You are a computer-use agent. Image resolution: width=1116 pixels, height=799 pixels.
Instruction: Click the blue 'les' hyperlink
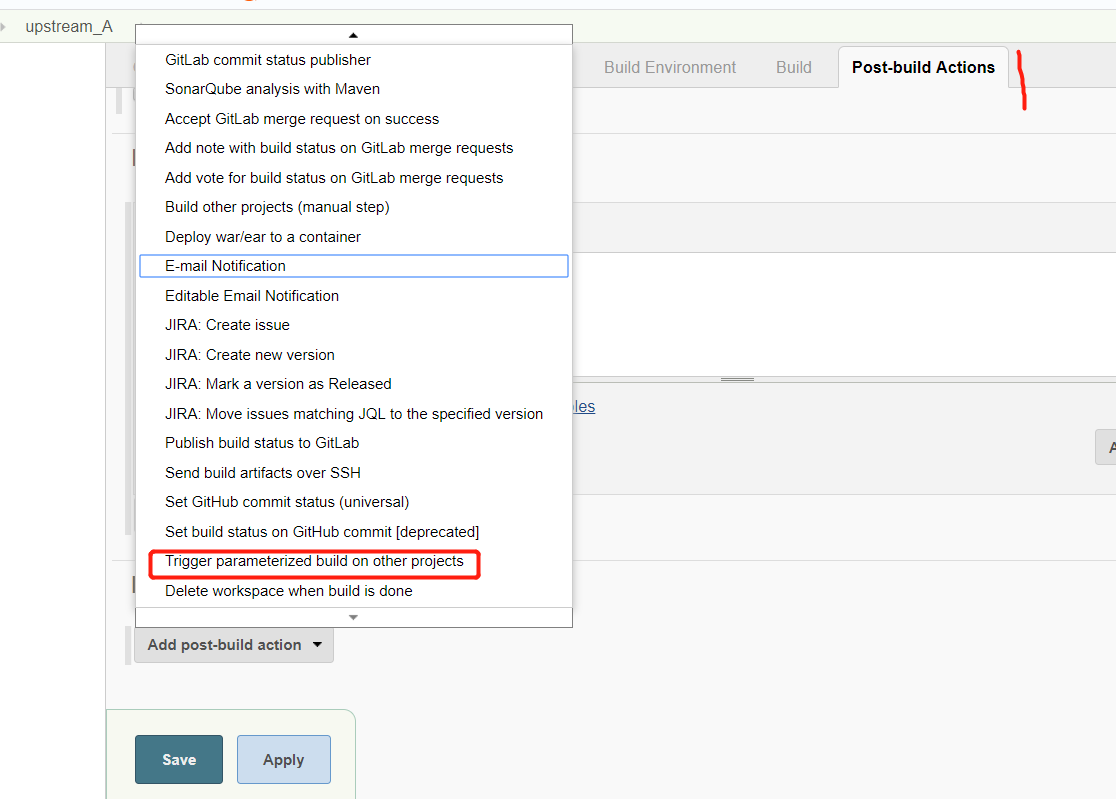click(585, 406)
